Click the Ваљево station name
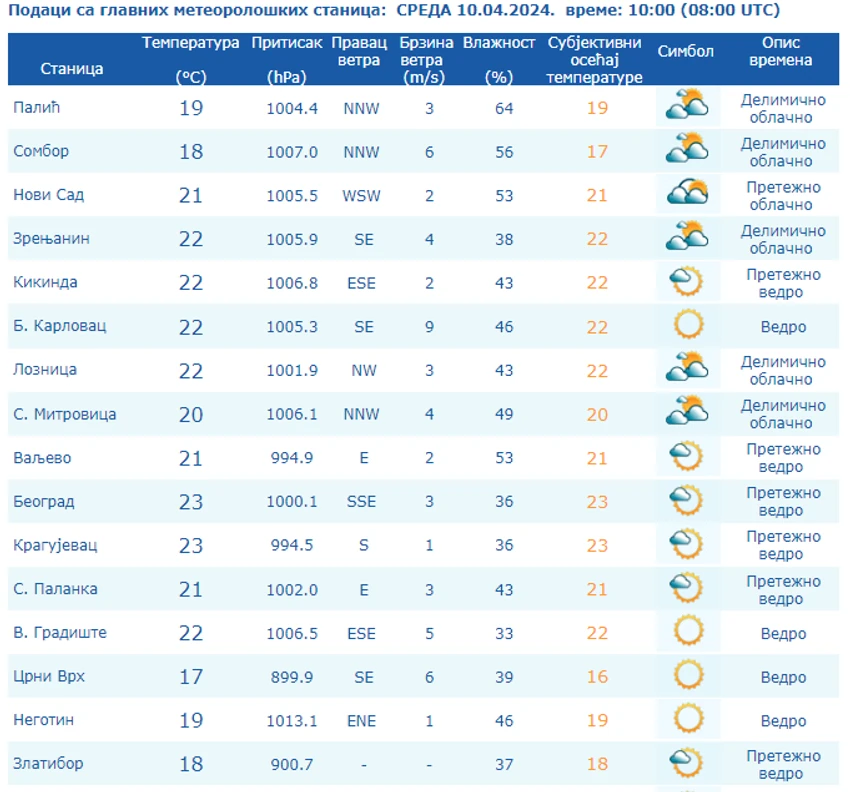 tap(42, 458)
